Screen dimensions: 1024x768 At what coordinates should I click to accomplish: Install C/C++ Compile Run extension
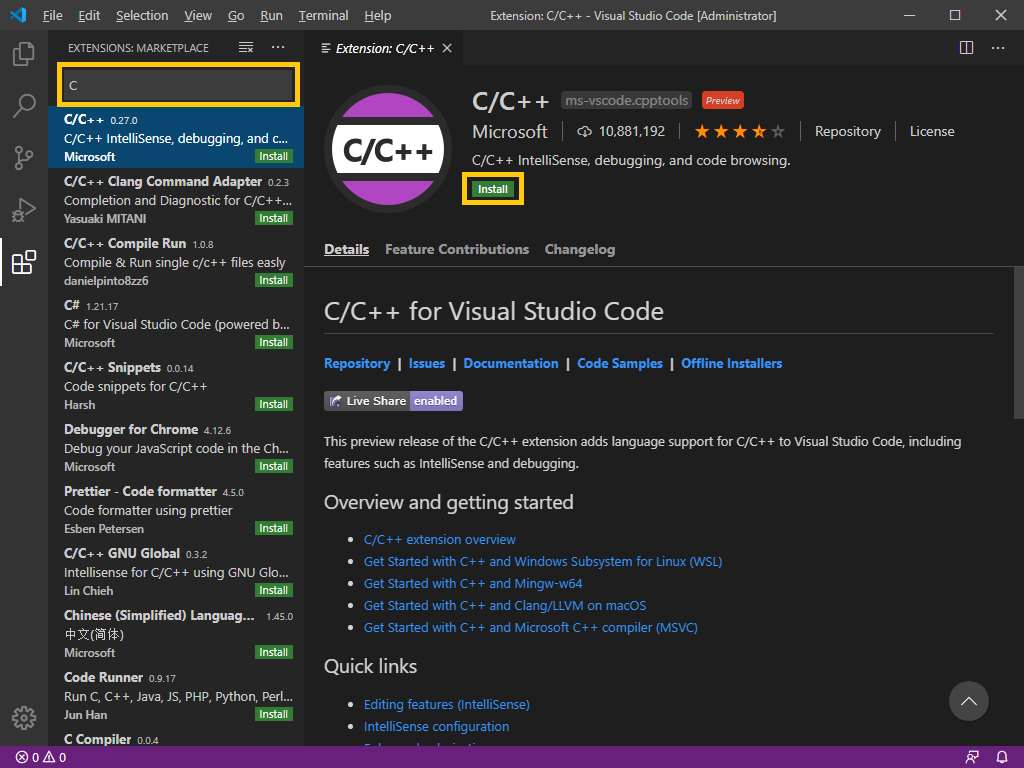pos(274,280)
